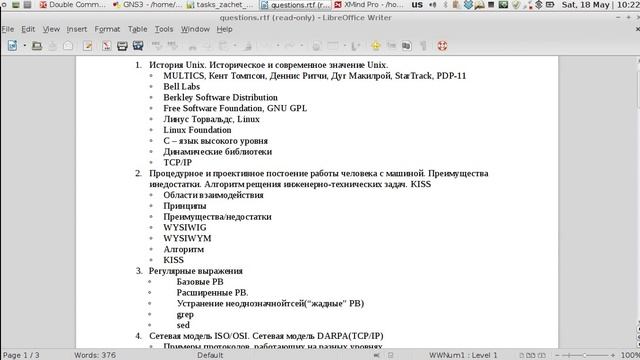Image resolution: width=640 pixels, height=360 pixels.
Task: Click the zoom in plus button
Action: pyautogui.click(x=613, y=355)
